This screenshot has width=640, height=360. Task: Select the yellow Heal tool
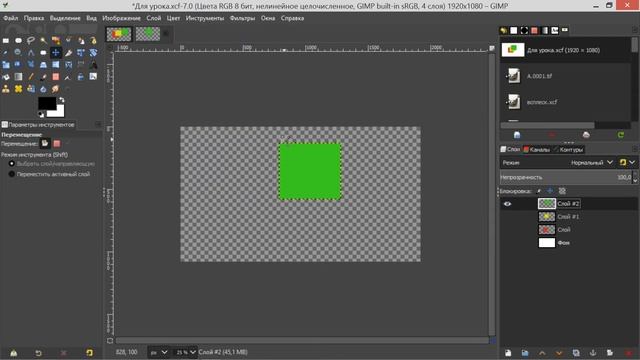[x=18, y=89]
